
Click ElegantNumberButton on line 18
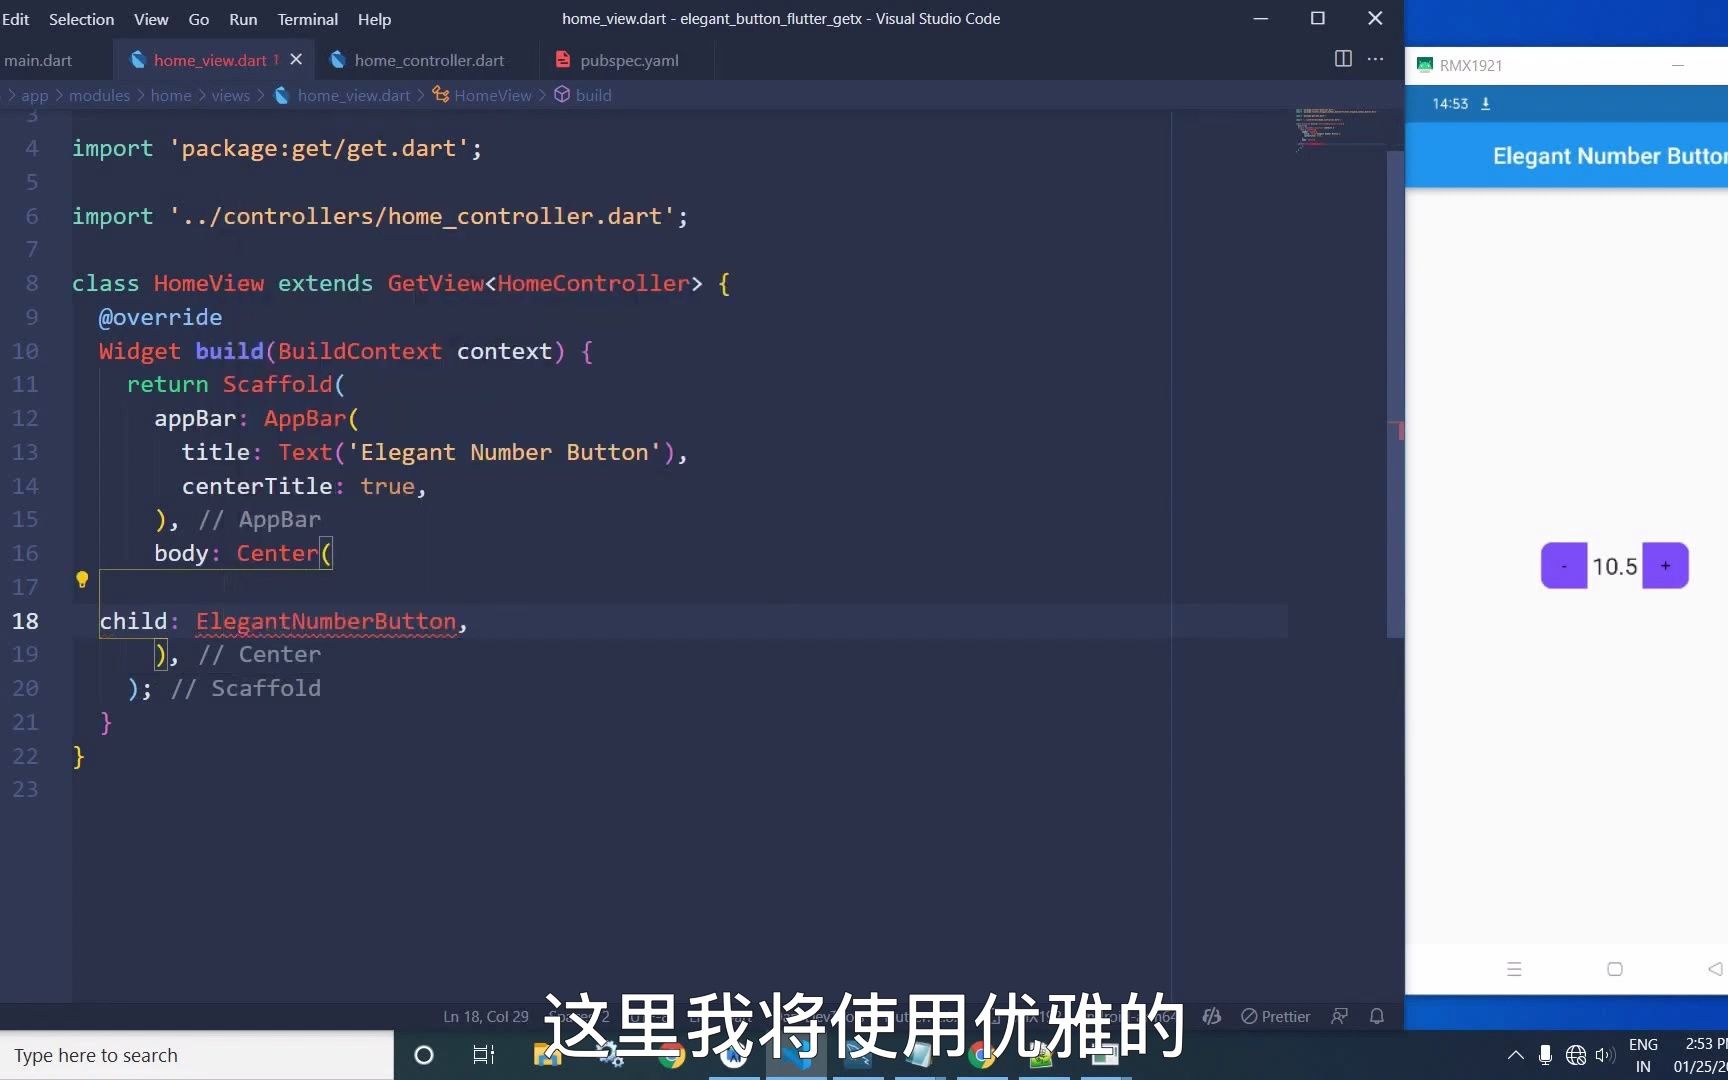[x=326, y=621]
